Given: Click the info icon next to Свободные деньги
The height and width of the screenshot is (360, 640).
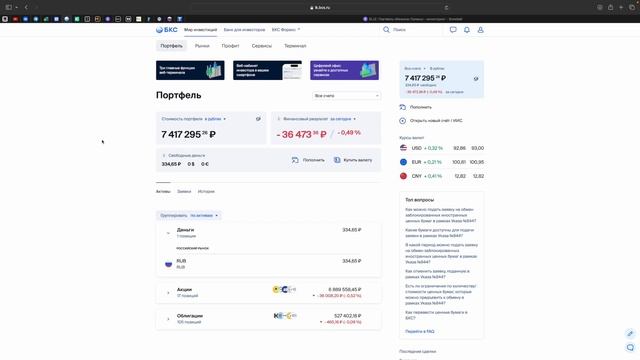Looking at the screenshot, I should coord(164,156).
